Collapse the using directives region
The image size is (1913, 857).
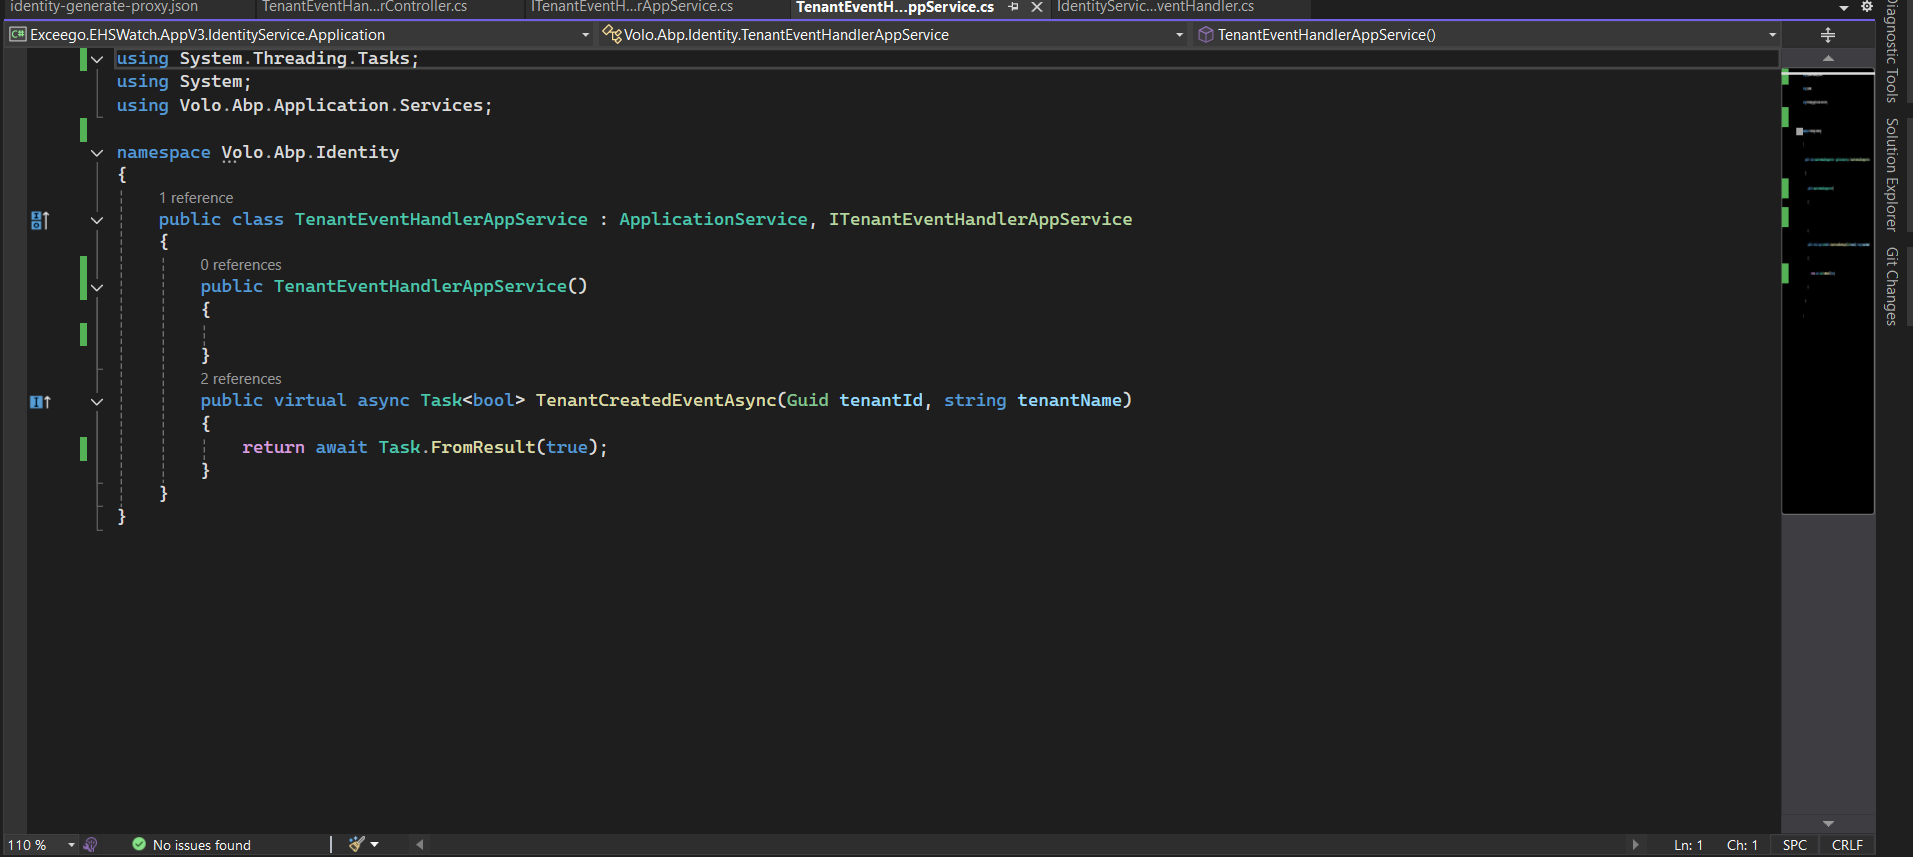coord(97,59)
